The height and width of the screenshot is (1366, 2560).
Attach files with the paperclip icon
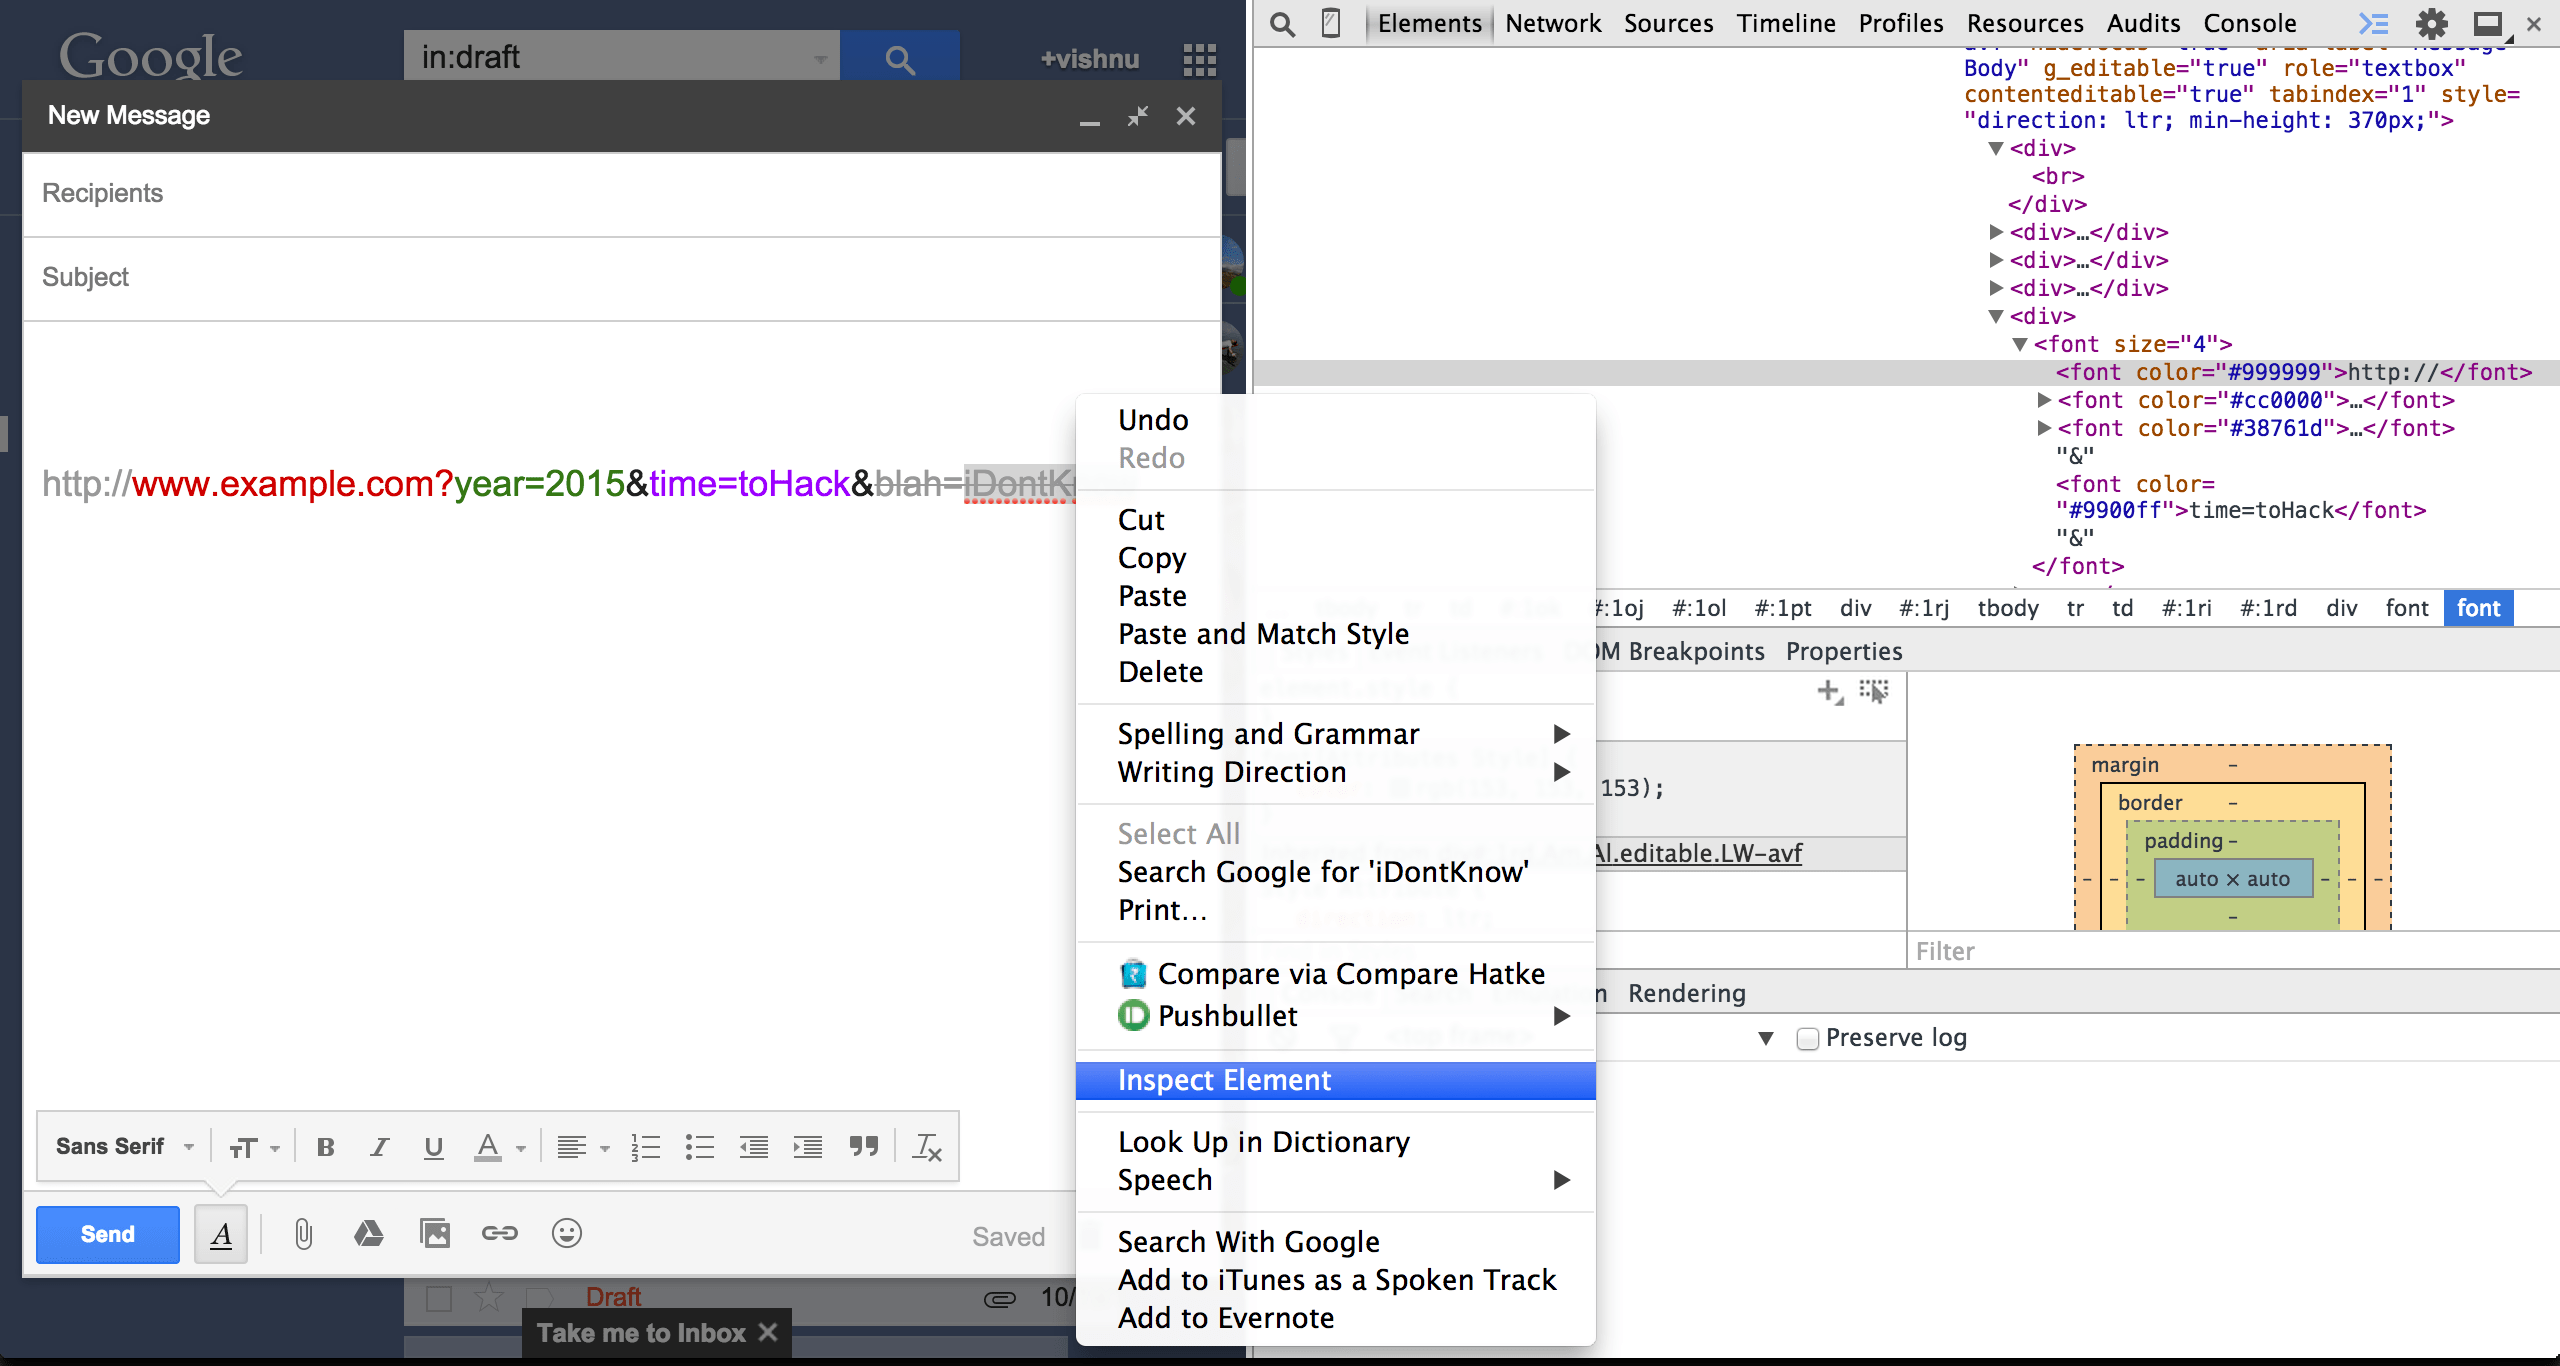(303, 1235)
